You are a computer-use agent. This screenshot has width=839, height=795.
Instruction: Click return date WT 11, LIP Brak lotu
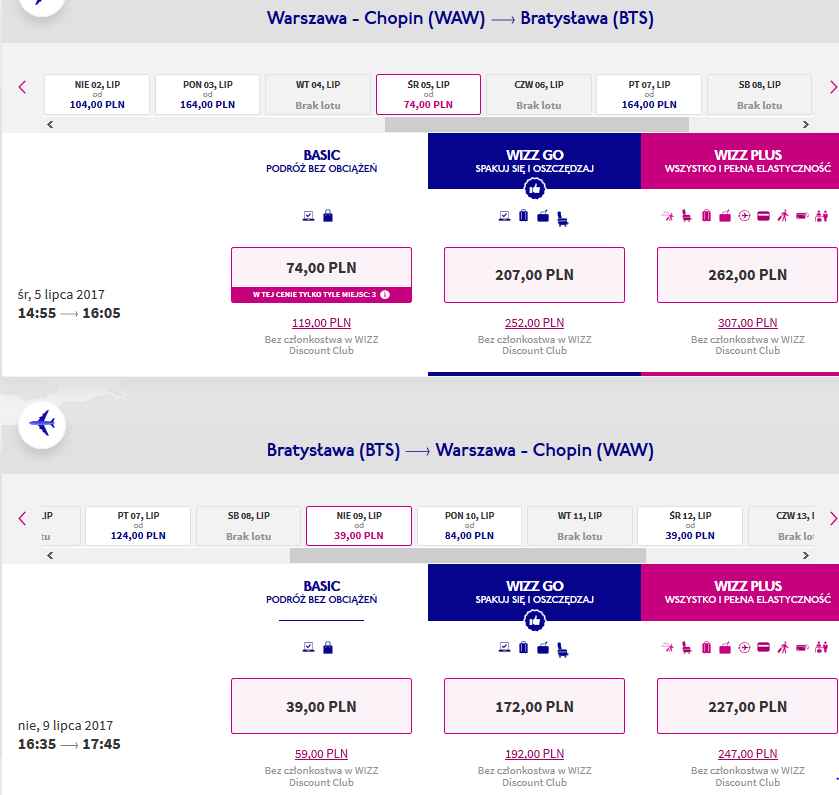pos(579,526)
